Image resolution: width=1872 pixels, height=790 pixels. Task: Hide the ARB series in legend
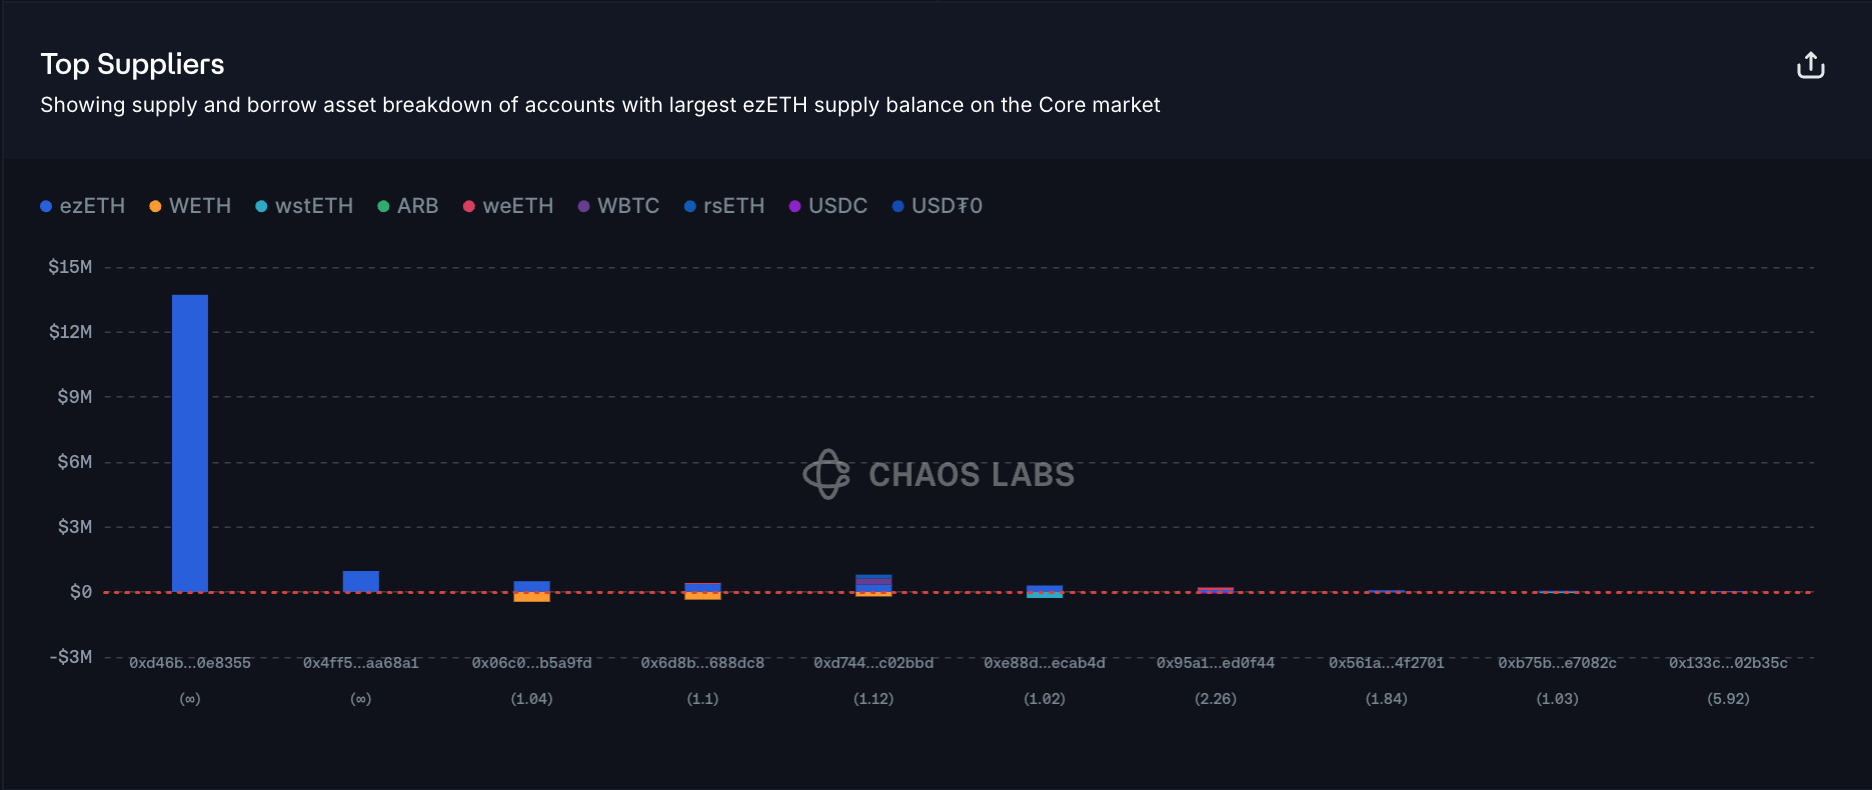click(408, 206)
